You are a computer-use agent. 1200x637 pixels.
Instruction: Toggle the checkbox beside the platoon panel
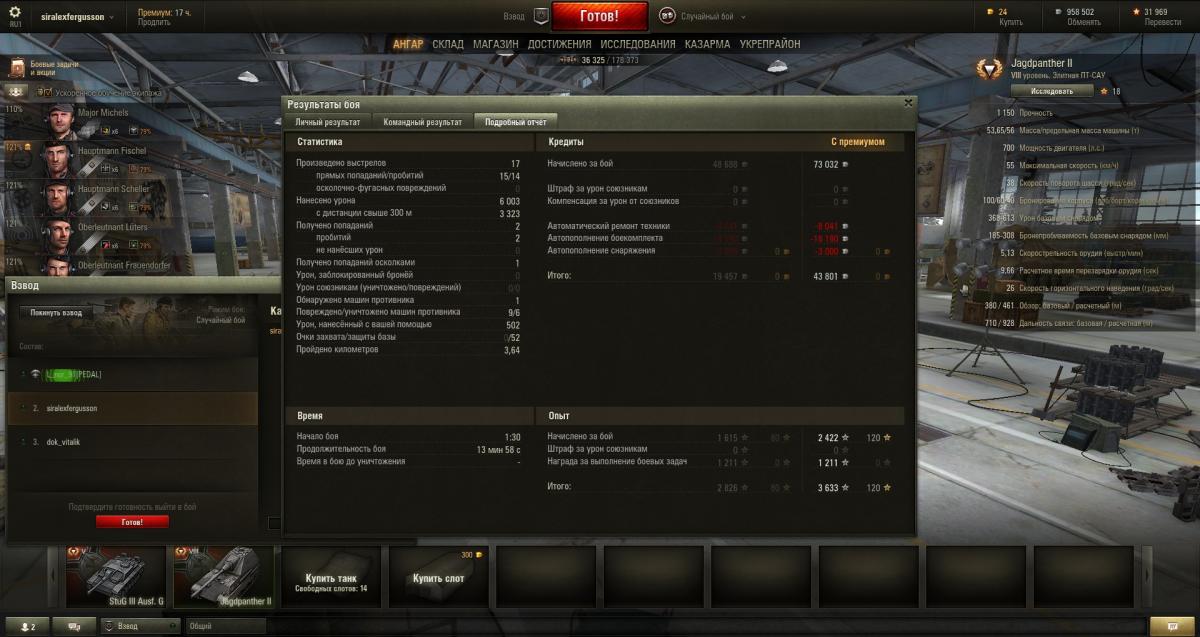(x=274, y=523)
